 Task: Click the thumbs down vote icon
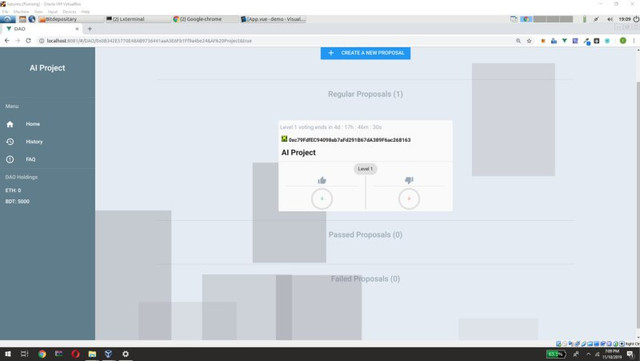(409, 180)
